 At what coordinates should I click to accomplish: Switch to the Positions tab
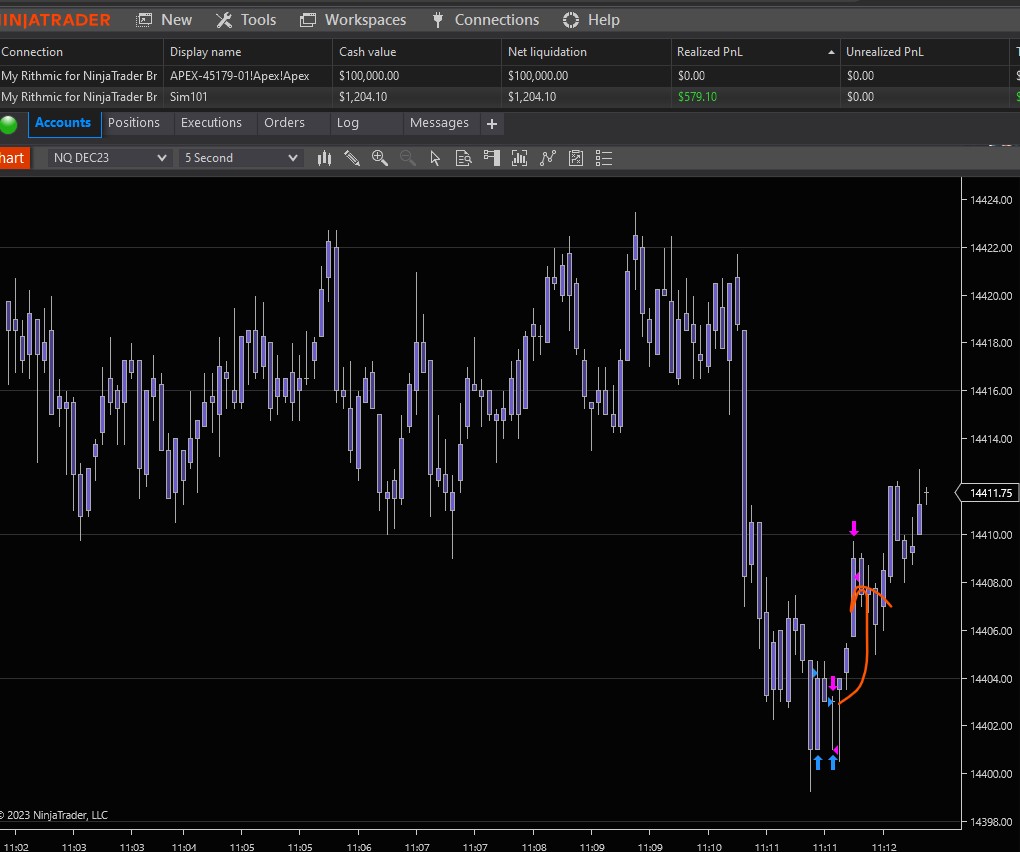coord(134,123)
